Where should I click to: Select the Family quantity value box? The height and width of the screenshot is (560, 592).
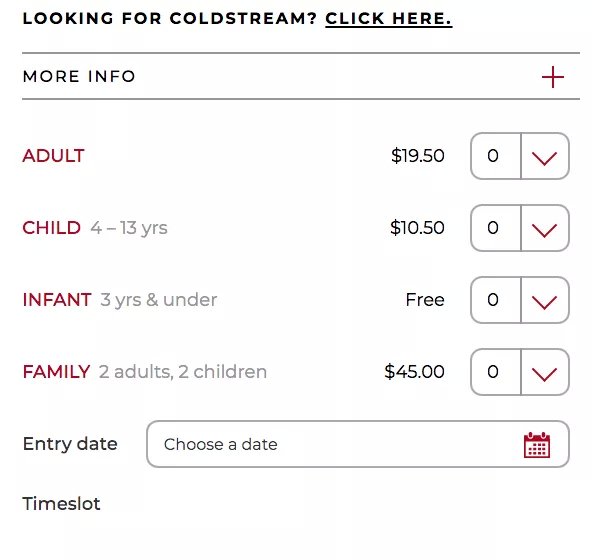(x=496, y=372)
